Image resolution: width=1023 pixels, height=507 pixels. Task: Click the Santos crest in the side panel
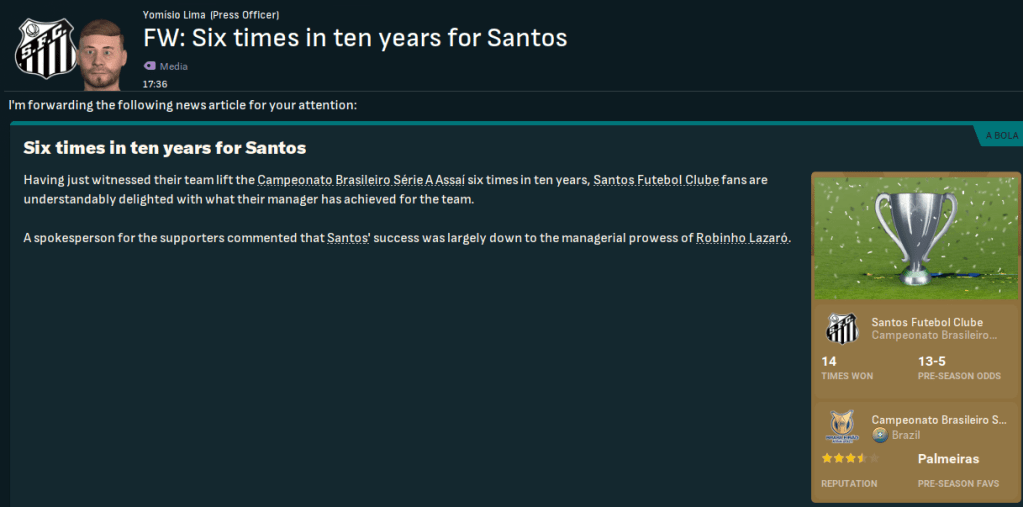[x=842, y=329]
